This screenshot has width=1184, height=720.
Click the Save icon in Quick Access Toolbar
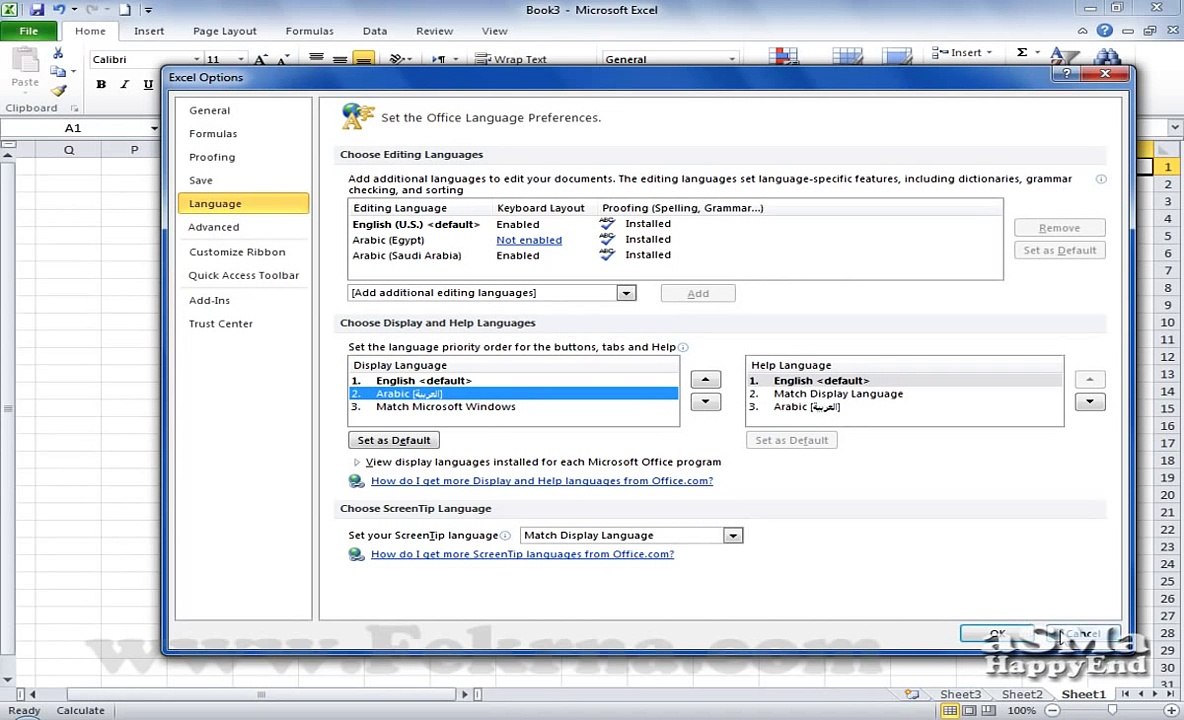tap(36, 10)
